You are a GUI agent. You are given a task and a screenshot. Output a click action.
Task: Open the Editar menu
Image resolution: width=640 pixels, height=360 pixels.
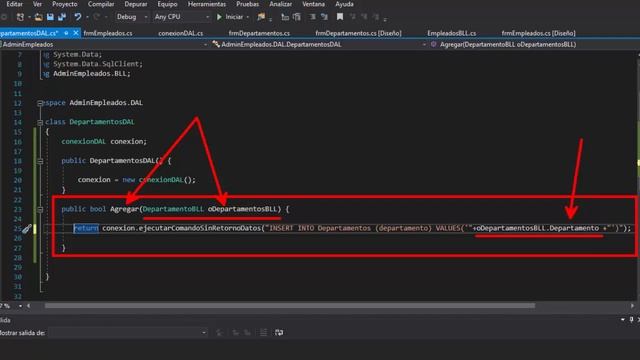(x=14, y=4)
